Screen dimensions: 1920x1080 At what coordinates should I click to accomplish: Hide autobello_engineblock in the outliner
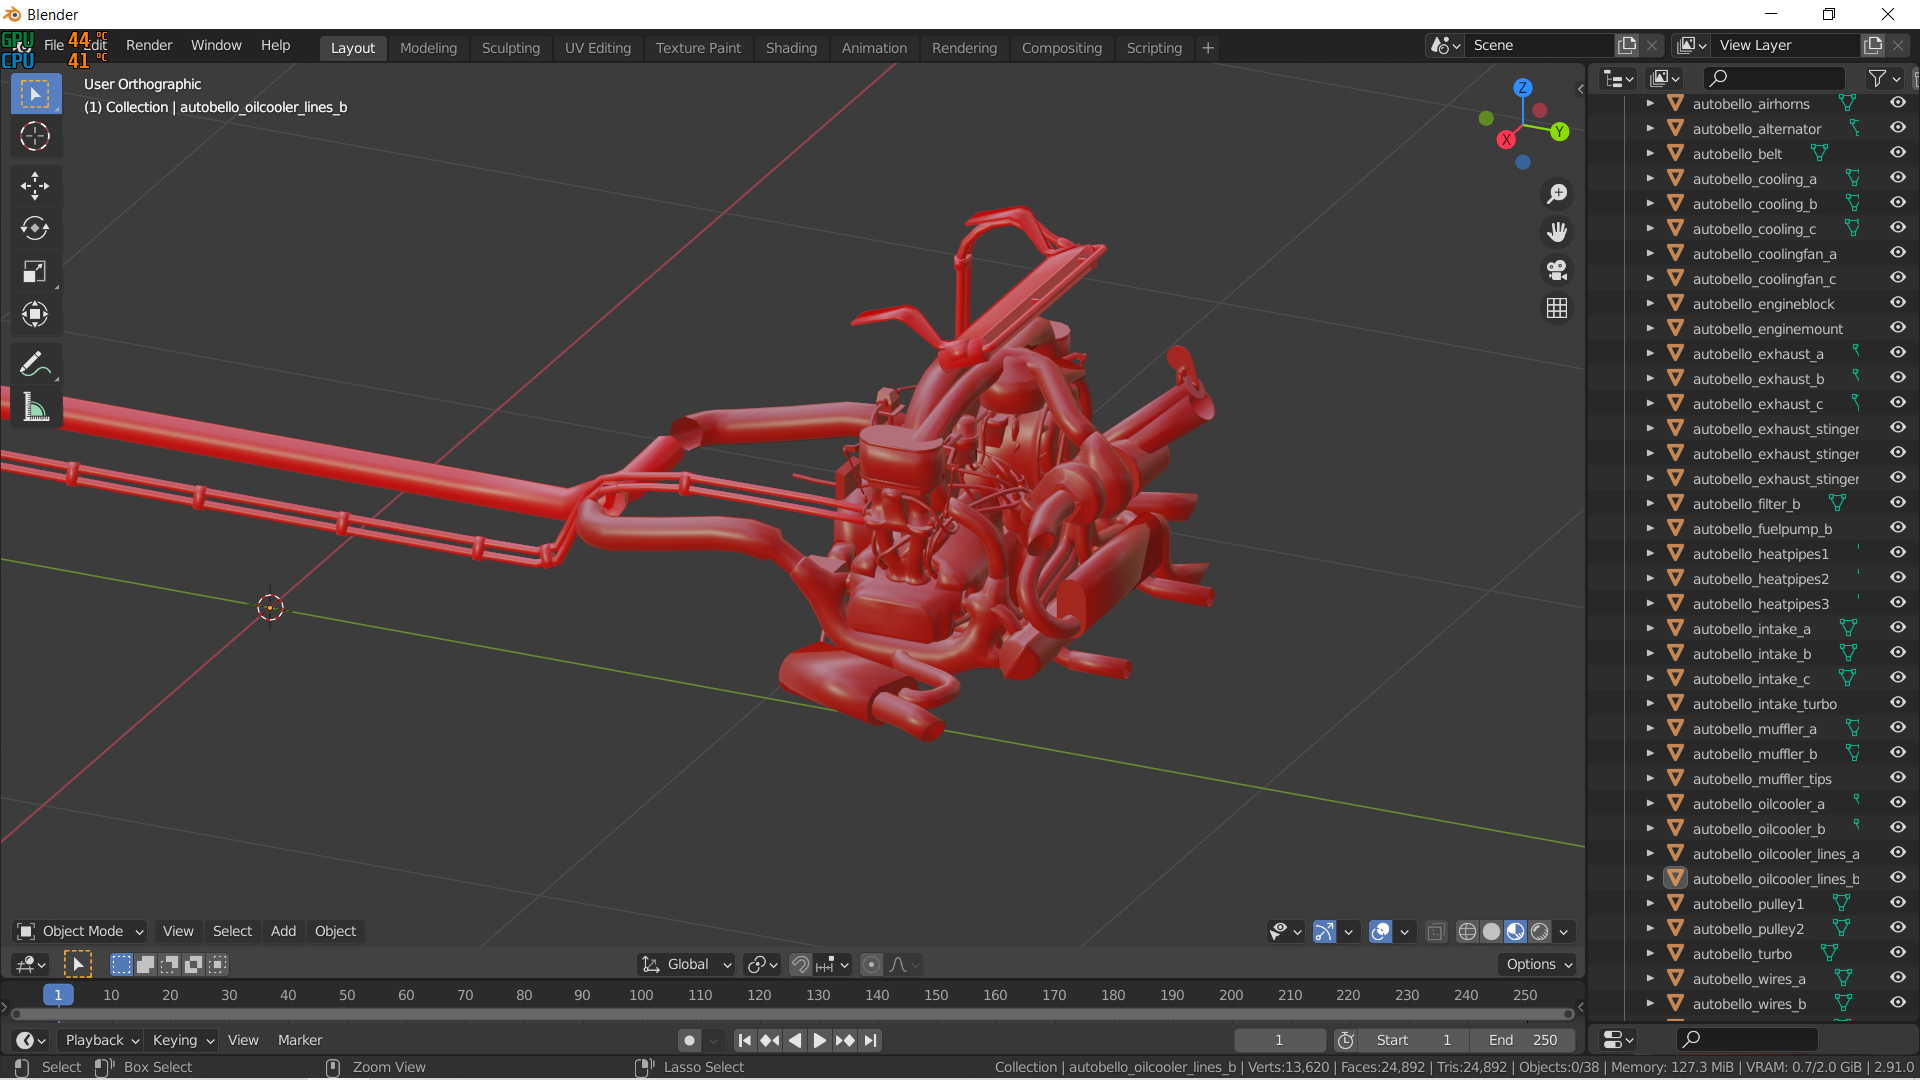[x=1897, y=303]
